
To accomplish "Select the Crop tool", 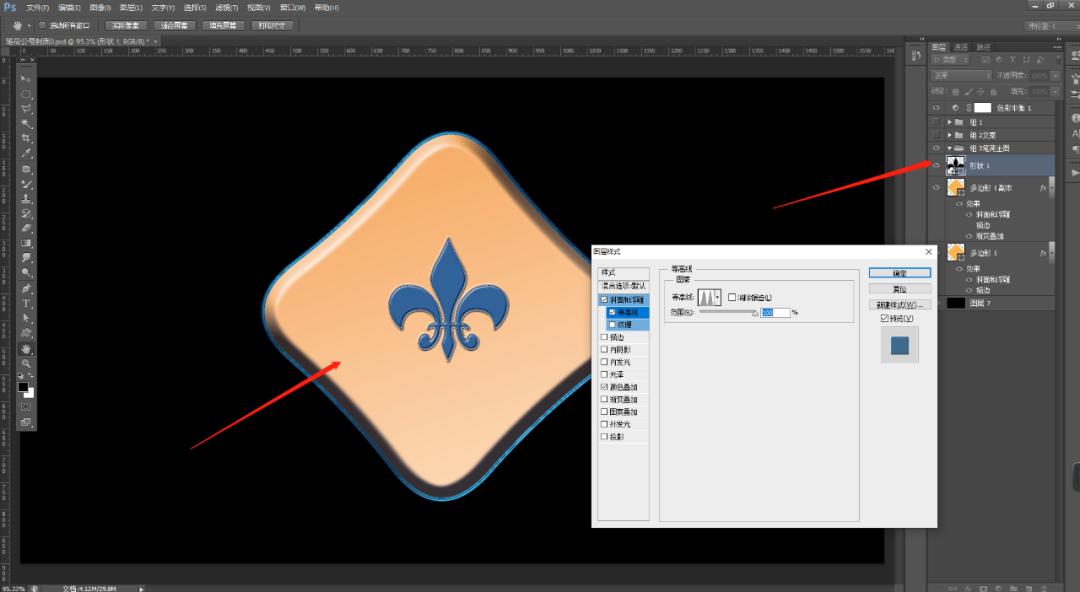I will [26, 138].
